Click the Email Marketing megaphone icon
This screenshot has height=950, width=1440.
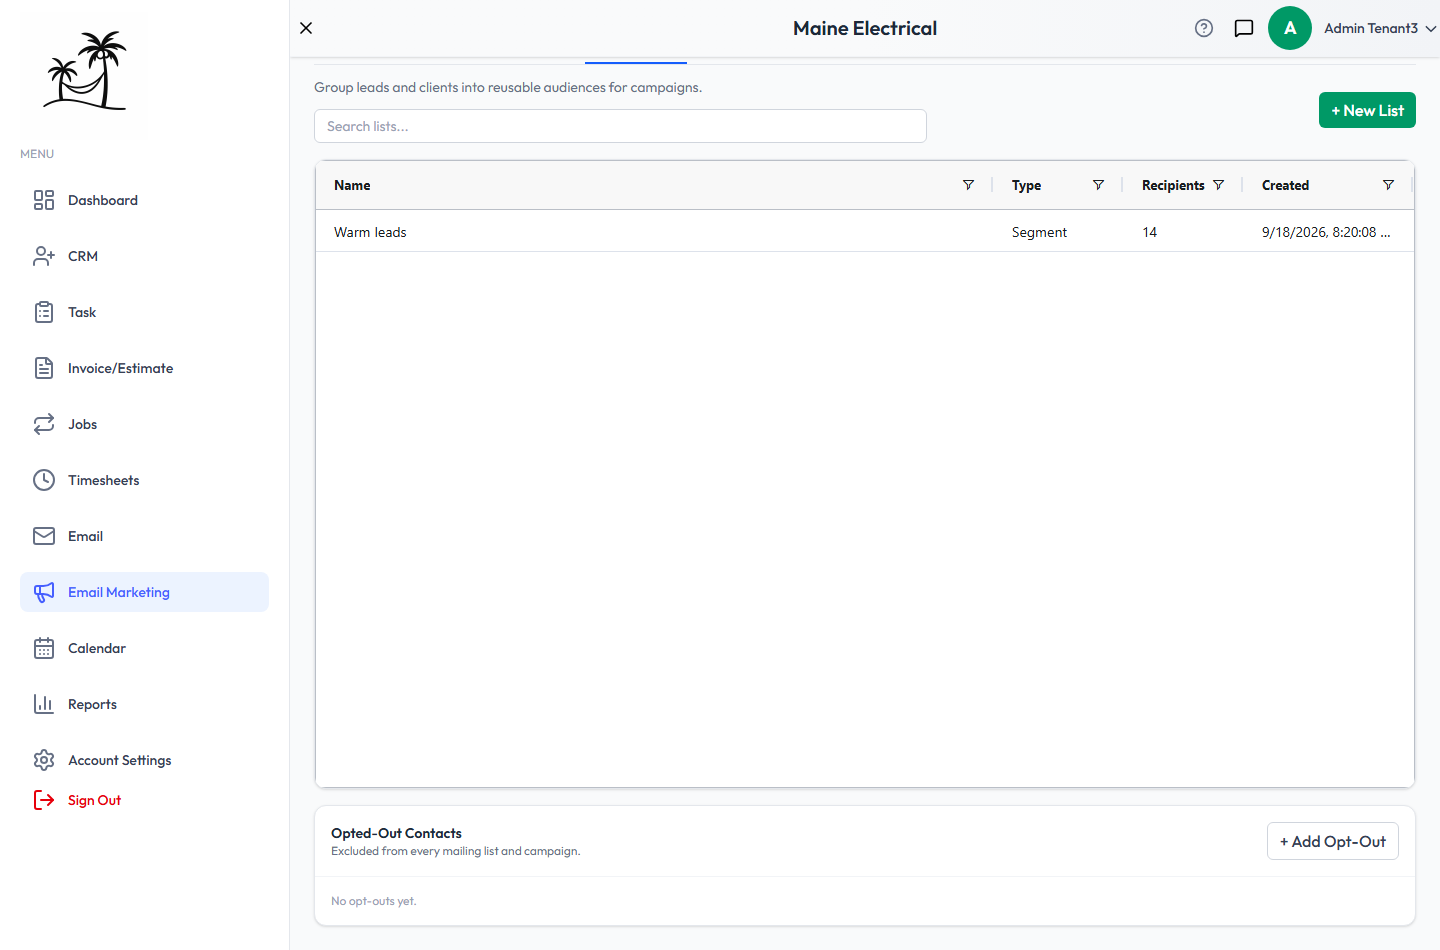pos(44,592)
